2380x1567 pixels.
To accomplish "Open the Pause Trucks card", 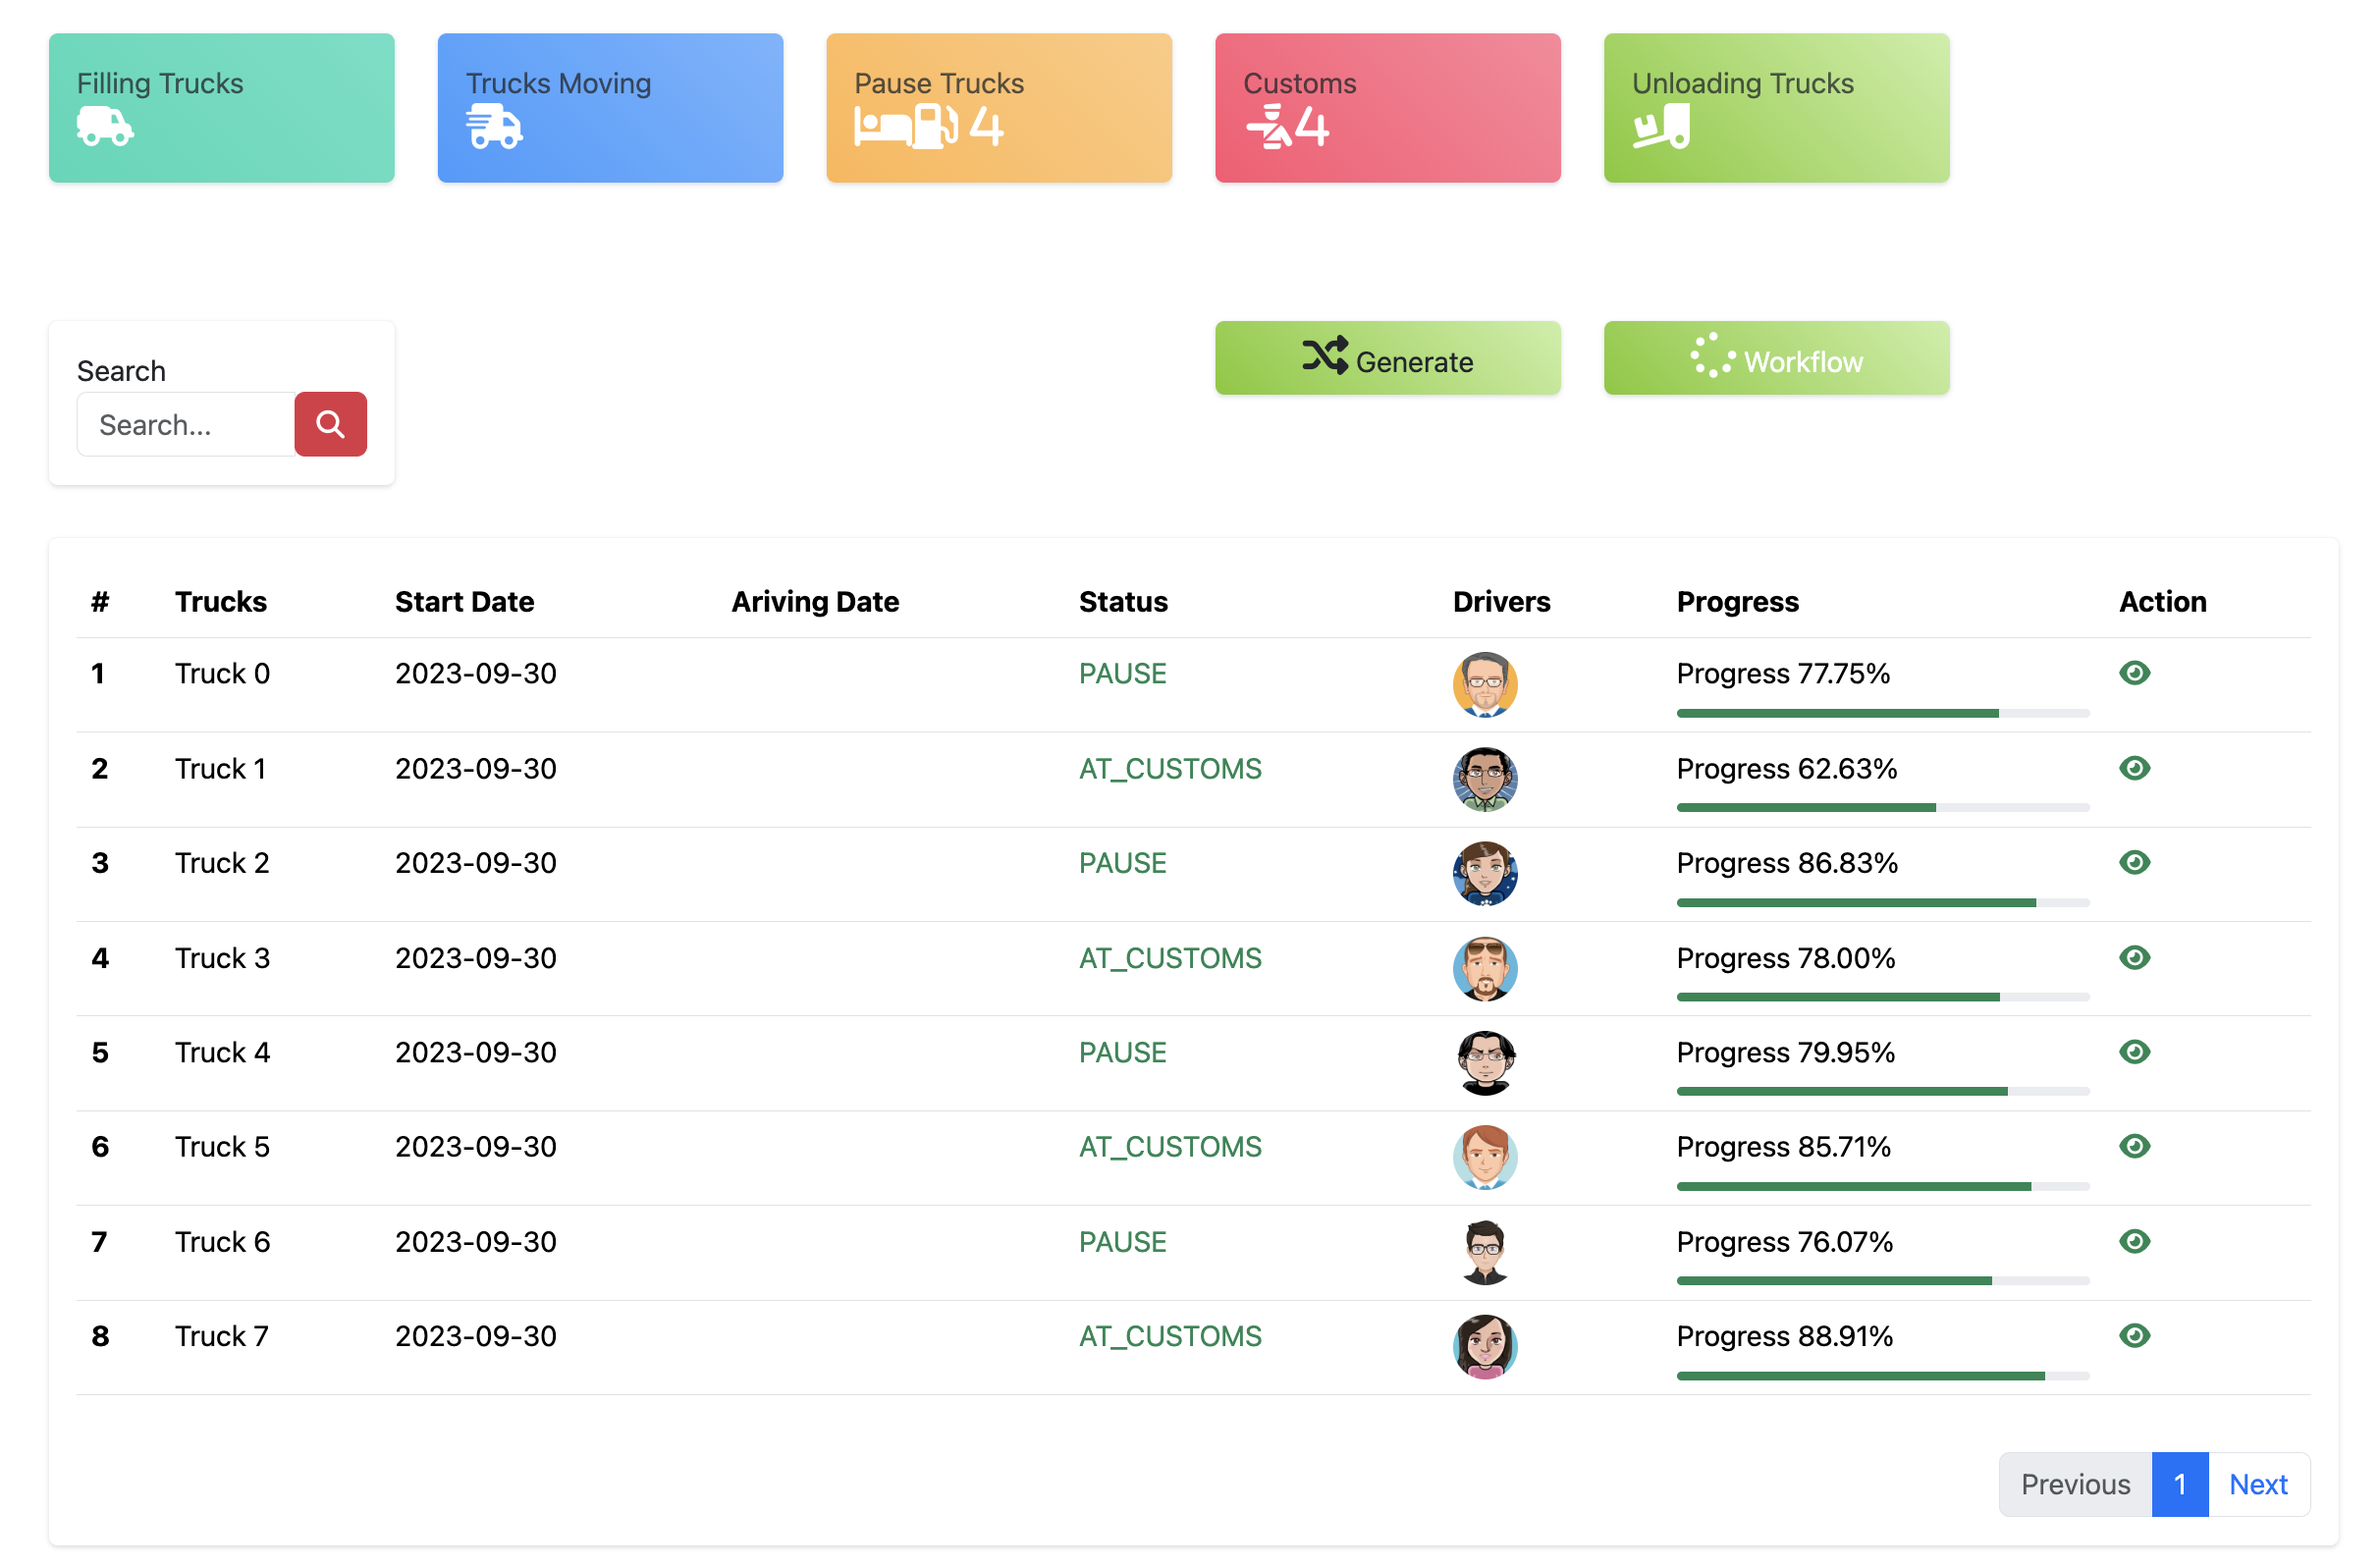I will (999, 108).
